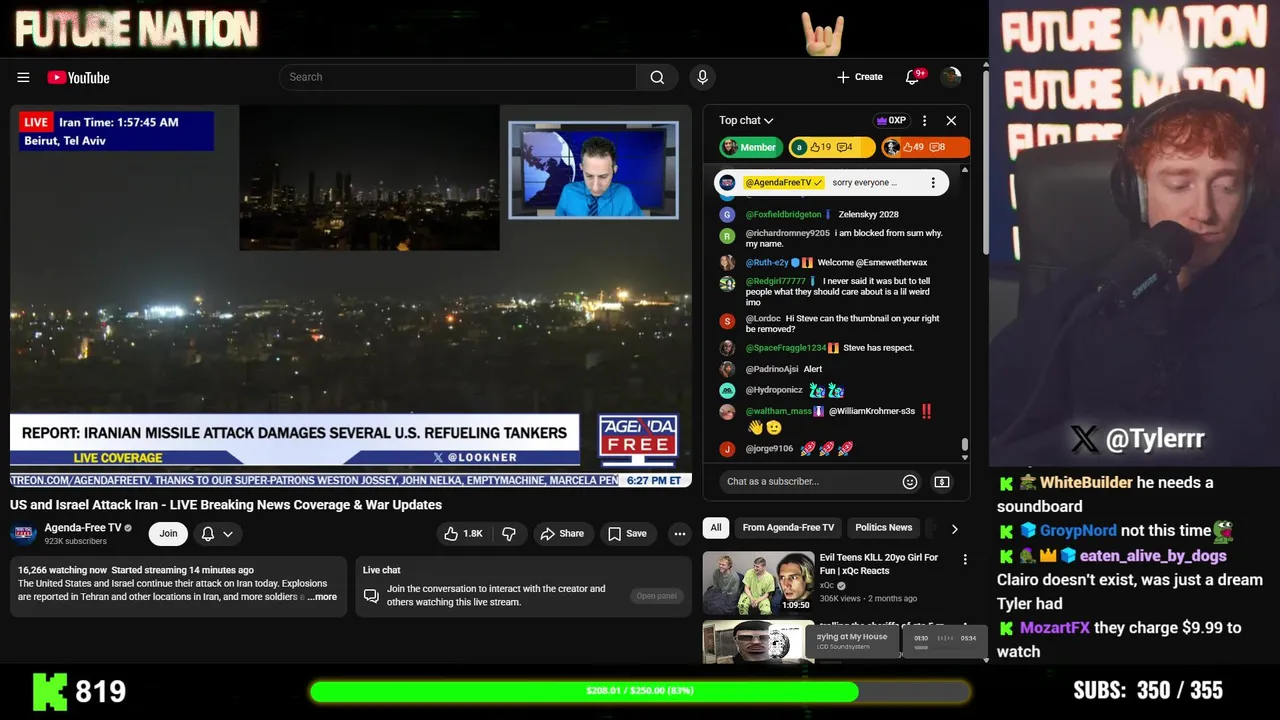Open the Create menu

tap(860, 77)
